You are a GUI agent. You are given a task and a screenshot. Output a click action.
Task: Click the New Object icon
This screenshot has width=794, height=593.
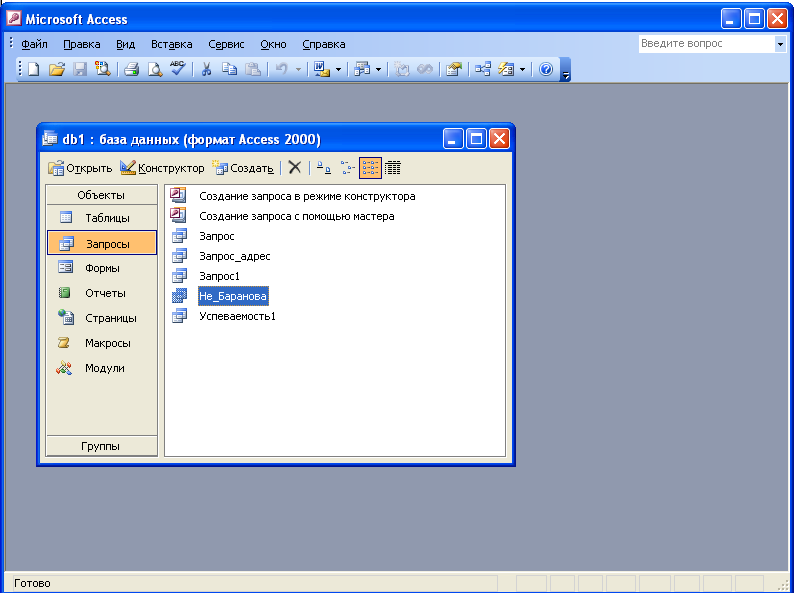pos(506,69)
